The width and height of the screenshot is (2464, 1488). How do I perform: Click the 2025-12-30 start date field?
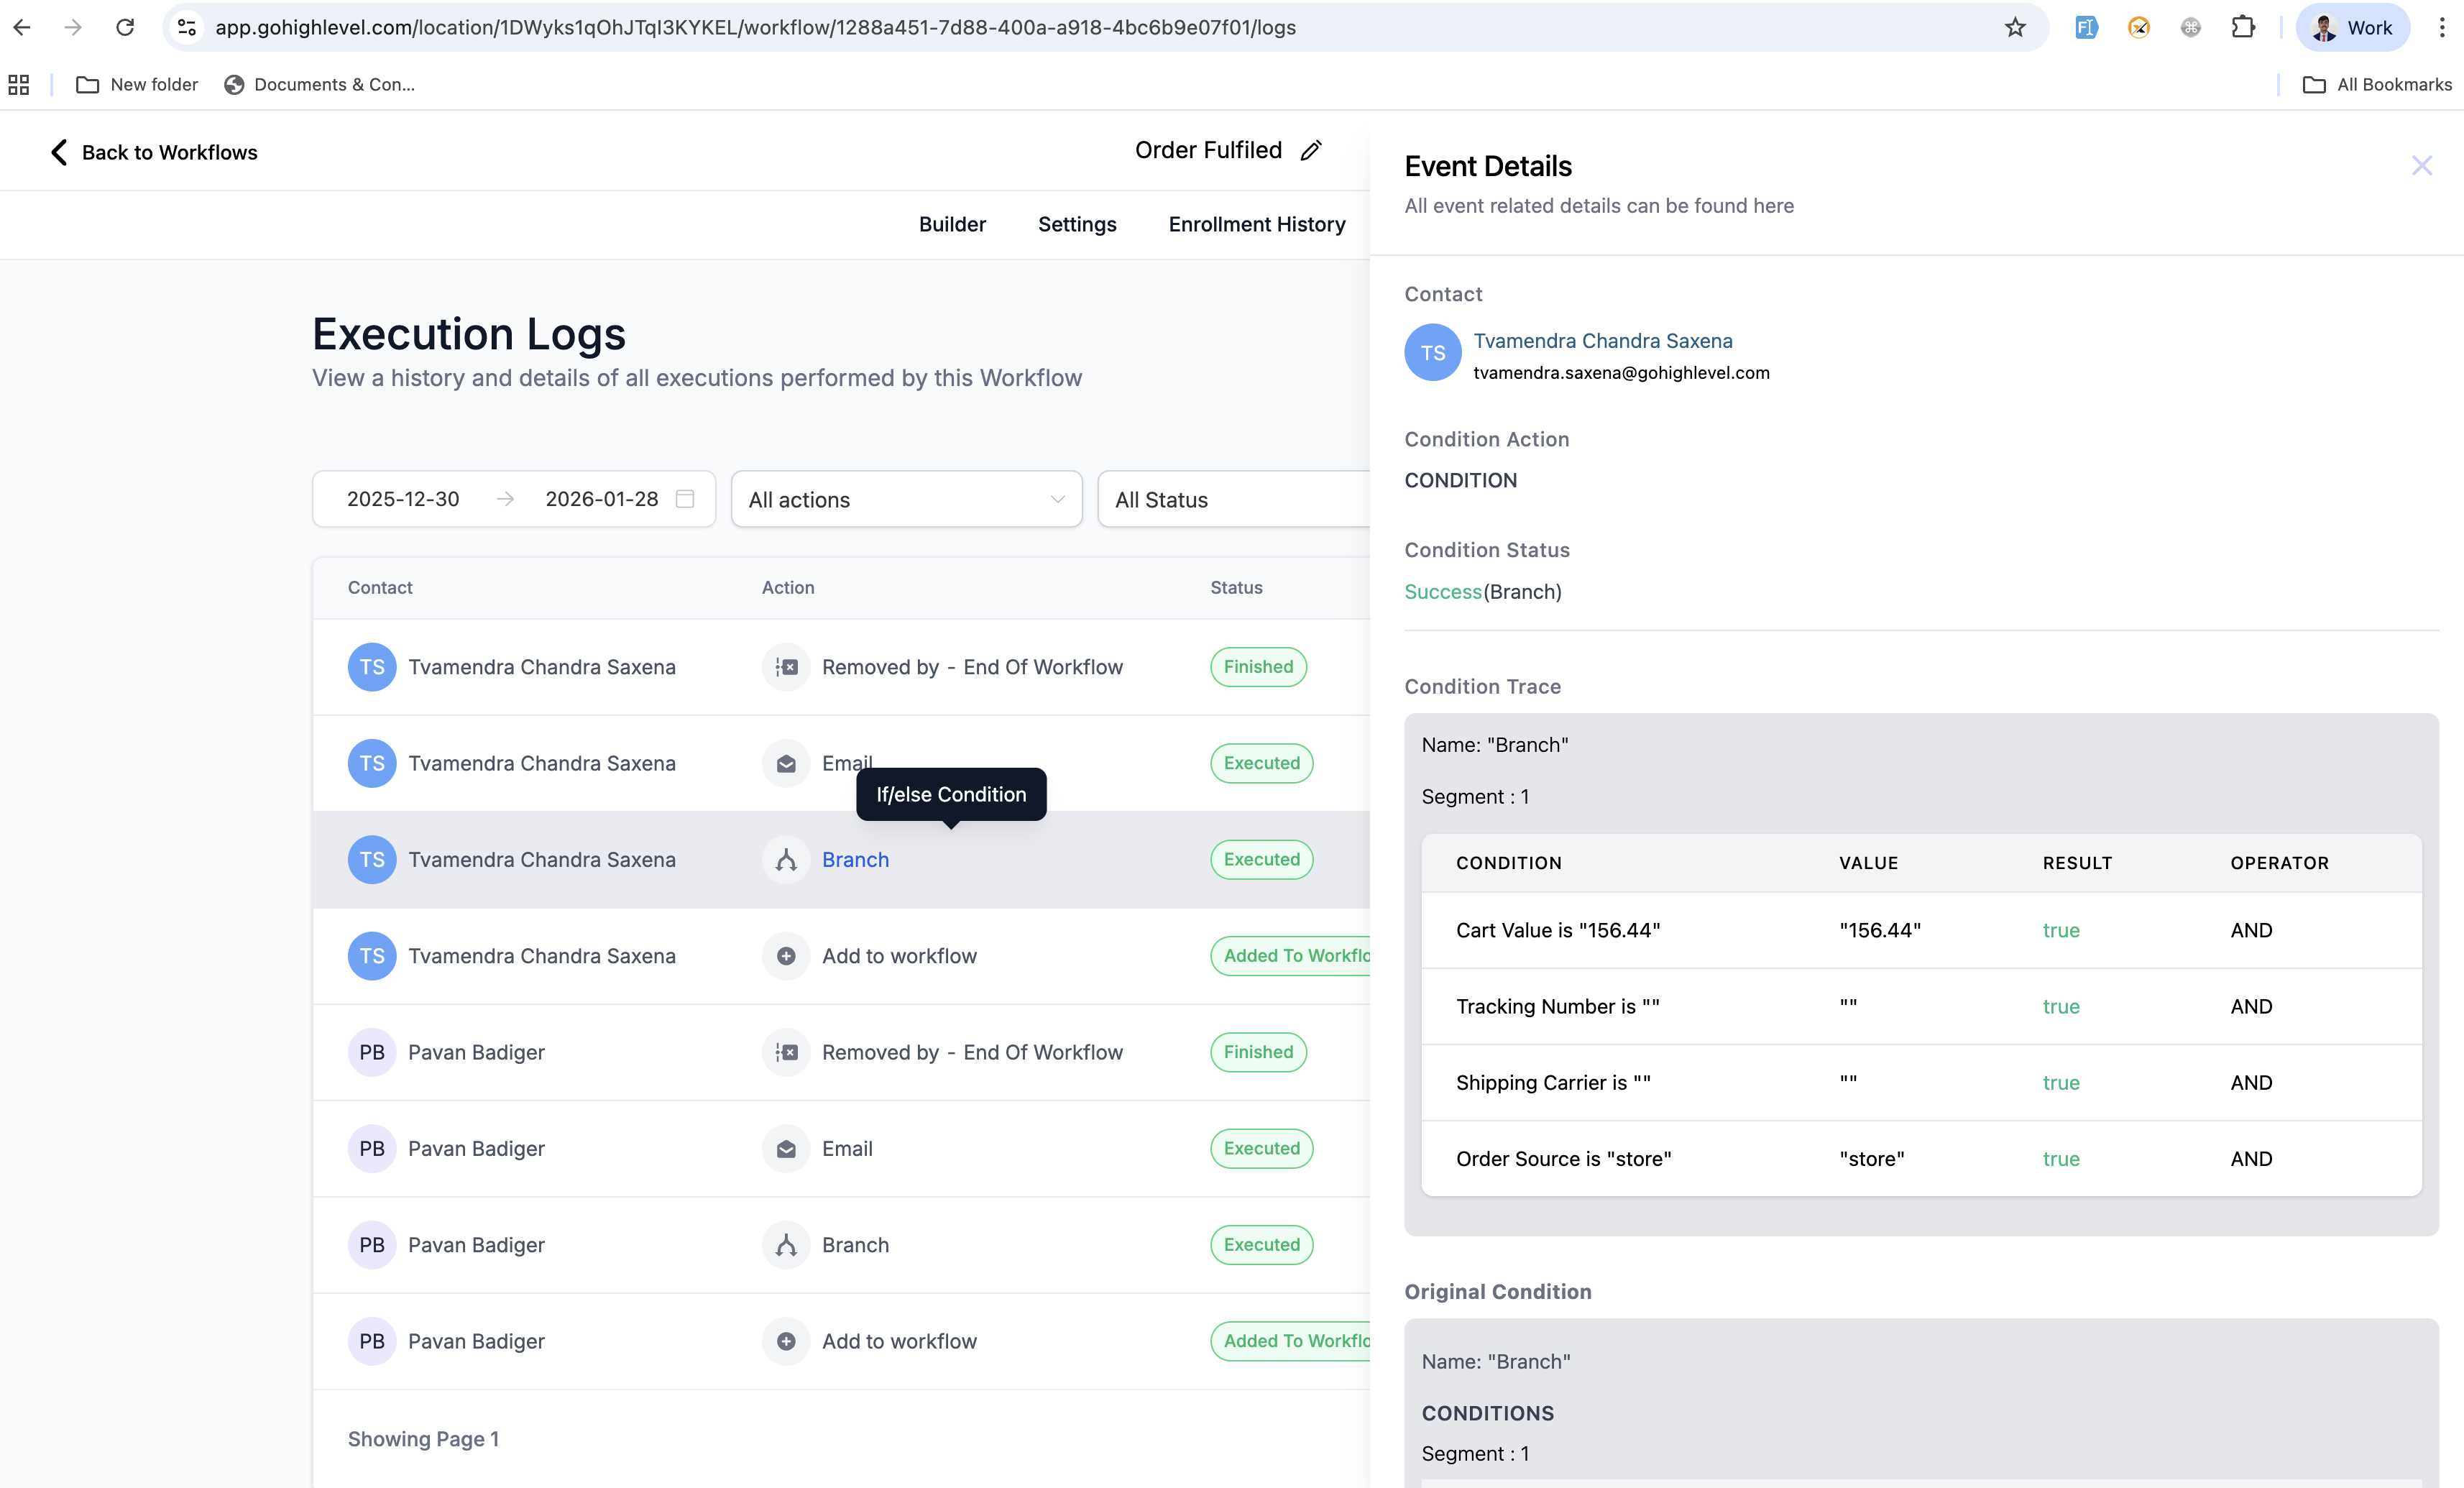(x=403, y=499)
